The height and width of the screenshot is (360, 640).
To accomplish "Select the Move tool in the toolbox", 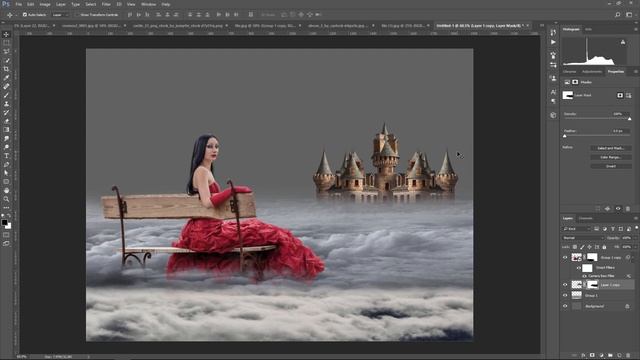I will (6, 34).
